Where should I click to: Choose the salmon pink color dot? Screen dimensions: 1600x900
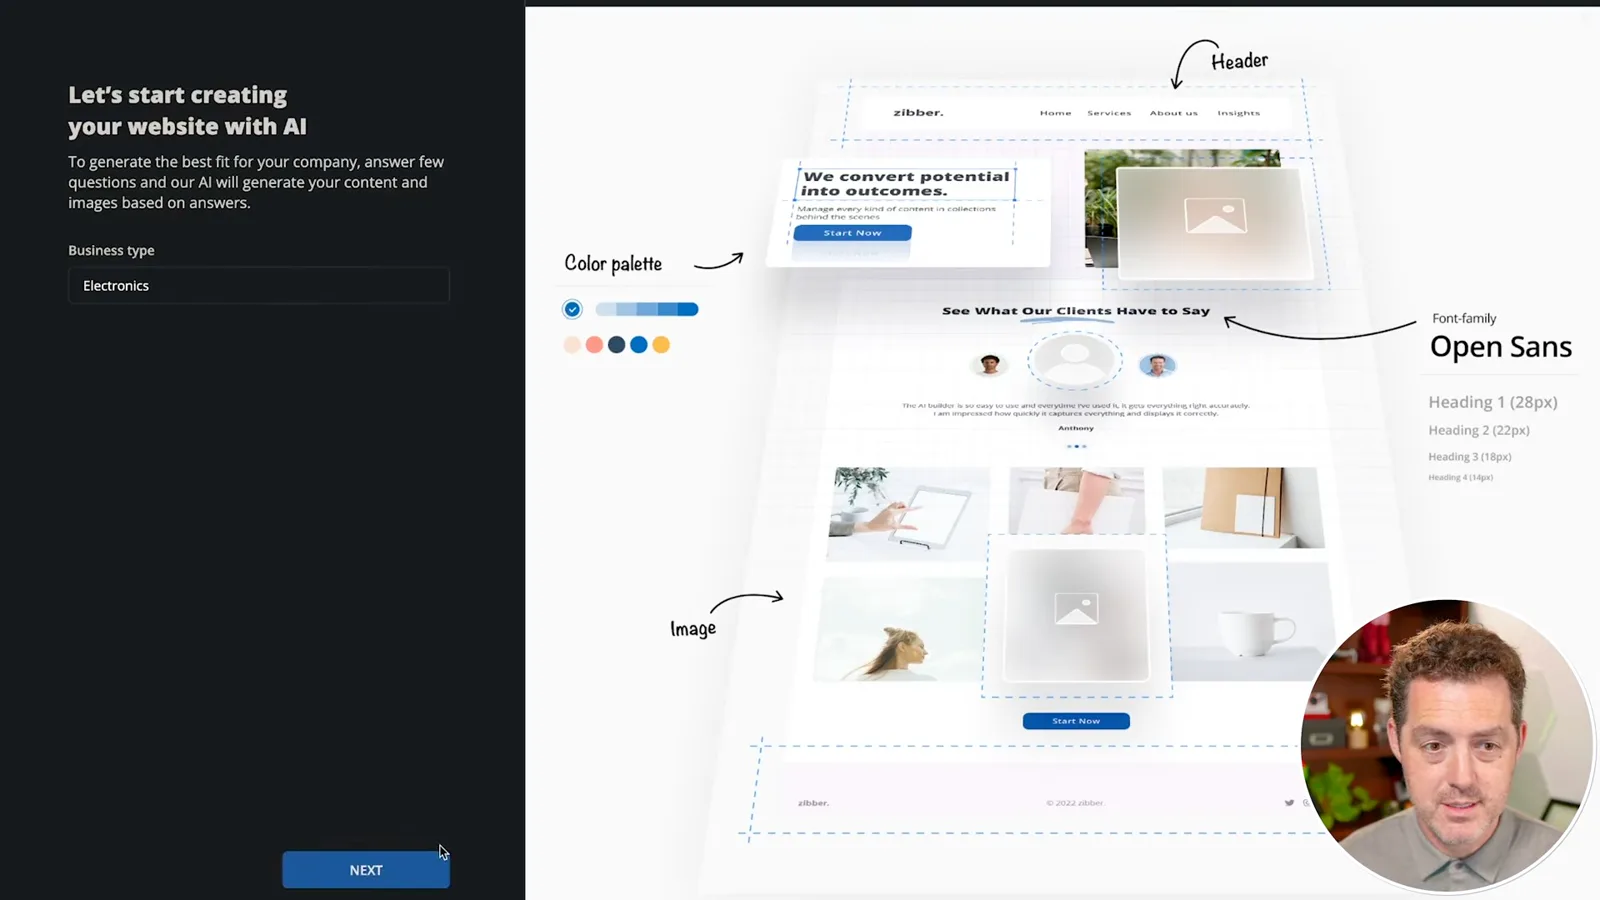[x=594, y=345]
